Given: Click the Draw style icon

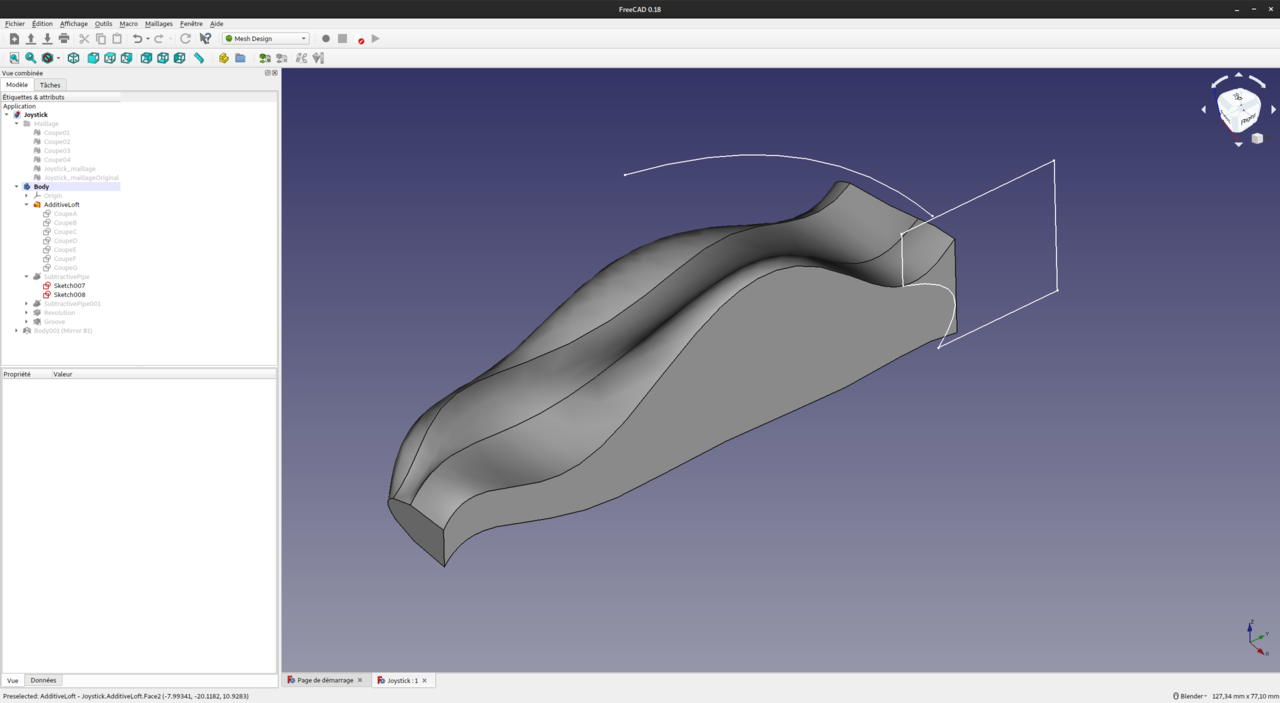Looking at the screenshot, I should click(46, 58).
